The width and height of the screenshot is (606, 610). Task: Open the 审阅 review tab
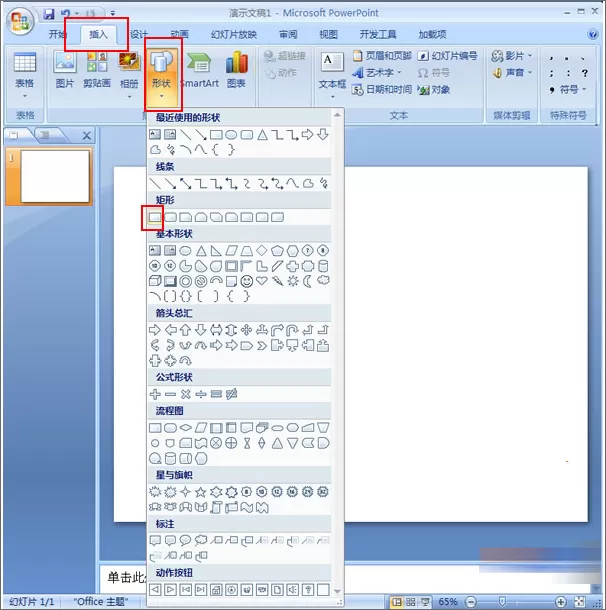(x=288, y=34)
